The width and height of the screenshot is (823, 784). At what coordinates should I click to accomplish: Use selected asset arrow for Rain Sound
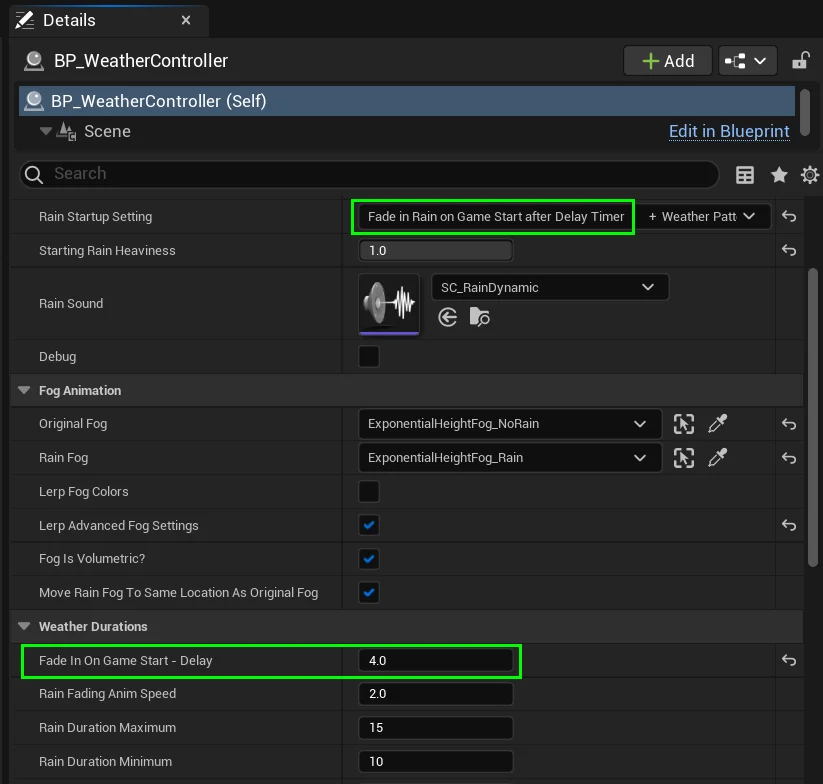[448, 317]
